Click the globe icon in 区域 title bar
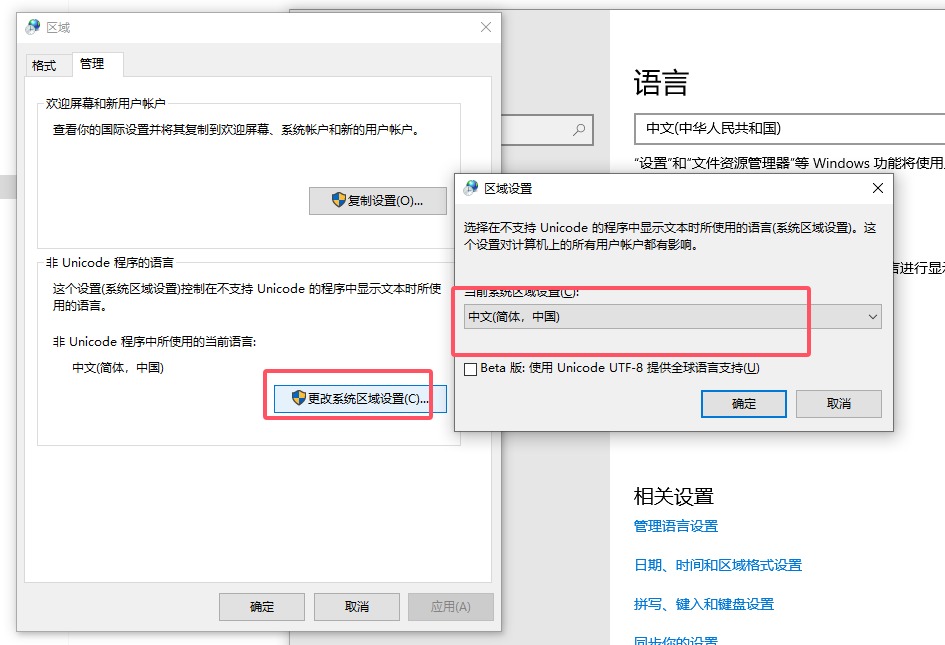This screenshot has height=645, width=945. pos(33,27)
